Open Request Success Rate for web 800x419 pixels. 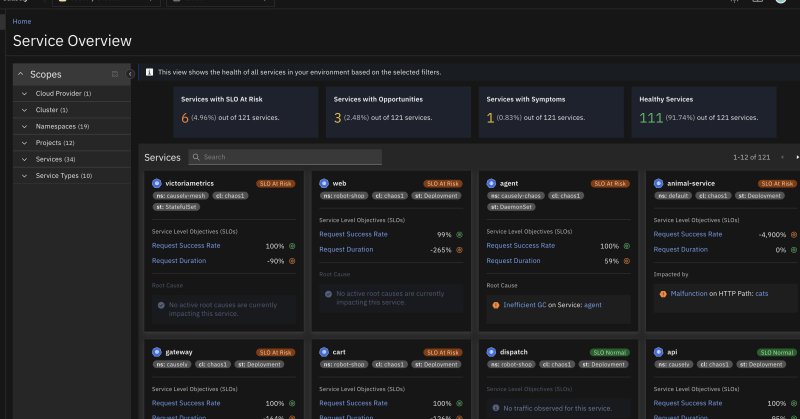coord(354,234)
